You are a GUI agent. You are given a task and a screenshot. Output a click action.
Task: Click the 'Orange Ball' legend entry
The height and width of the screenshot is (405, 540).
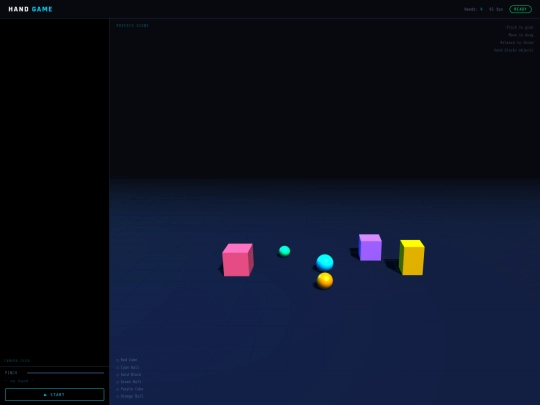coord(129,396)
